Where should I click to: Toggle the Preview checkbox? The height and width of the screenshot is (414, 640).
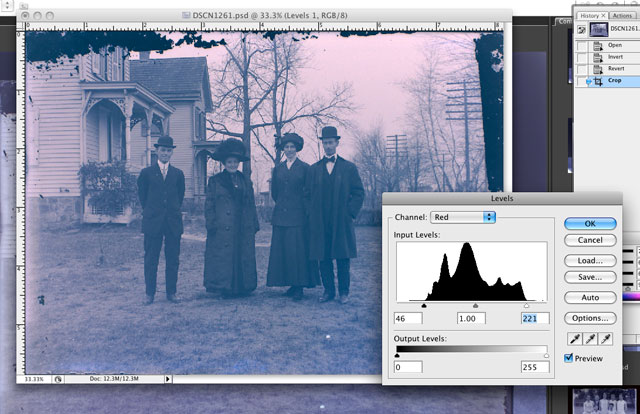coord(569,358)
